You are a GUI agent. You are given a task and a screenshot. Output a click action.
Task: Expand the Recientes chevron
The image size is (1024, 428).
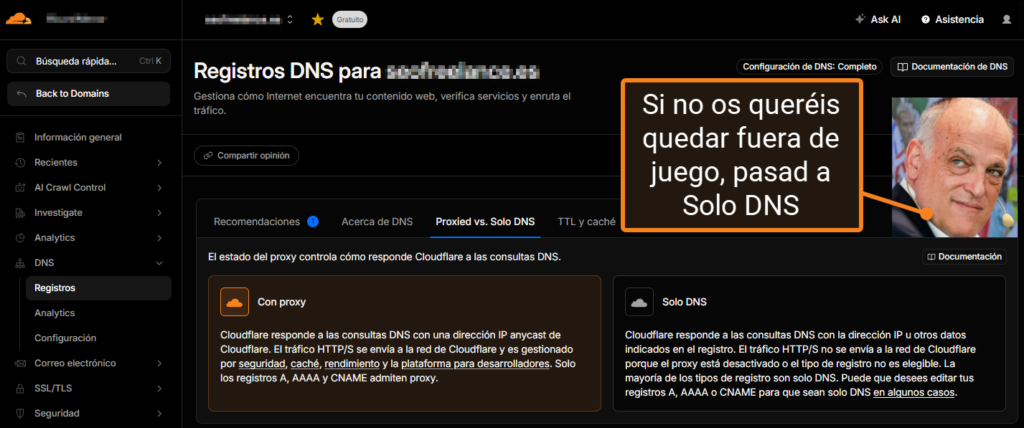coord(159,163)
